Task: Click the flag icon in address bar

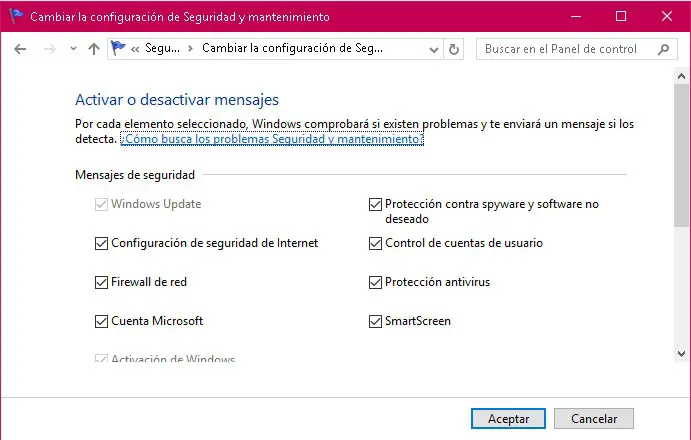Action: 119,48
